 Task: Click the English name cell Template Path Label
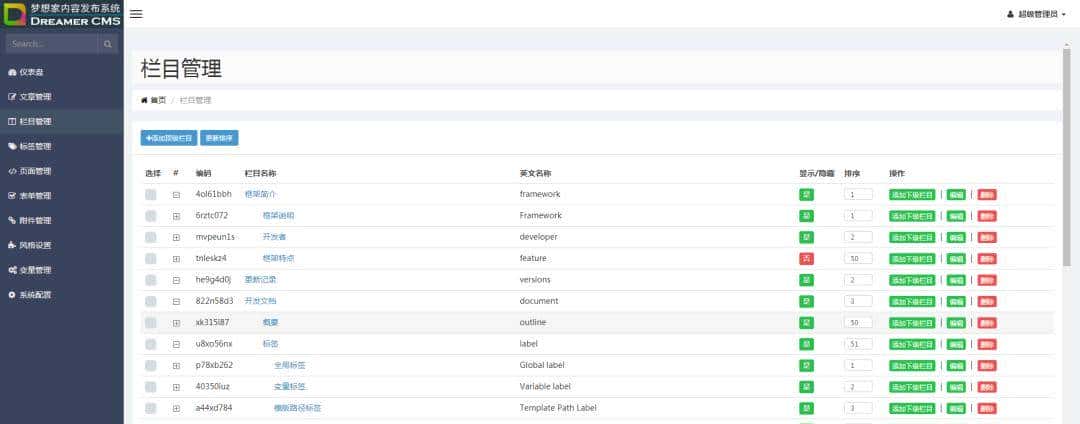point(558,407)
